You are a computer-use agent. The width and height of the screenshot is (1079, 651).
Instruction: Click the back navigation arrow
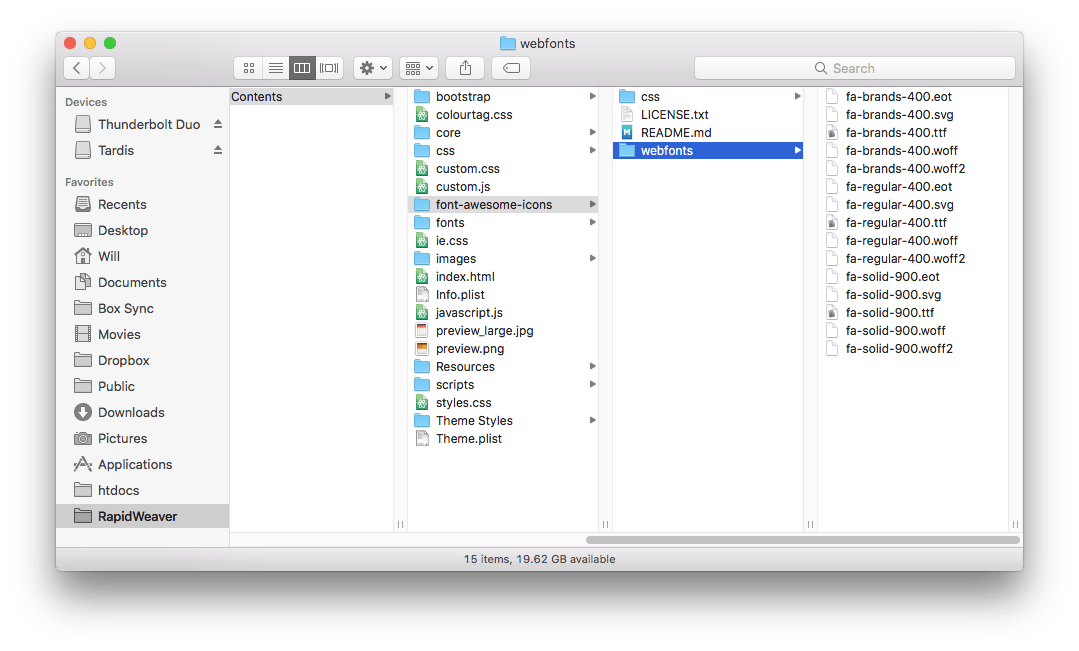coord(76,67)
